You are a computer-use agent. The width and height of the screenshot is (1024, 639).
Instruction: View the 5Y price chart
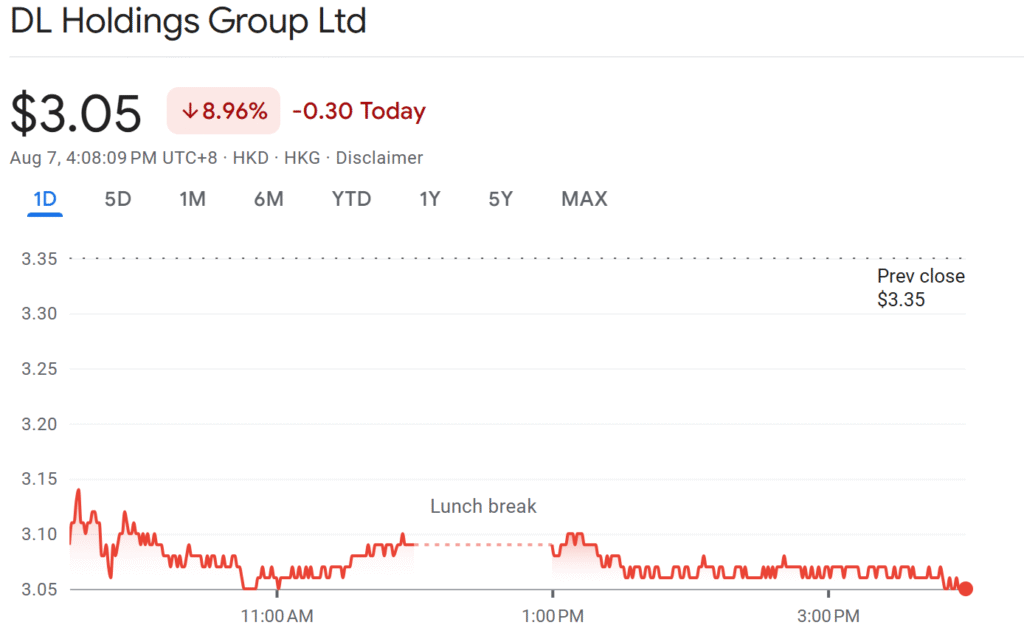pyautogui.click(x=500, y=199)
